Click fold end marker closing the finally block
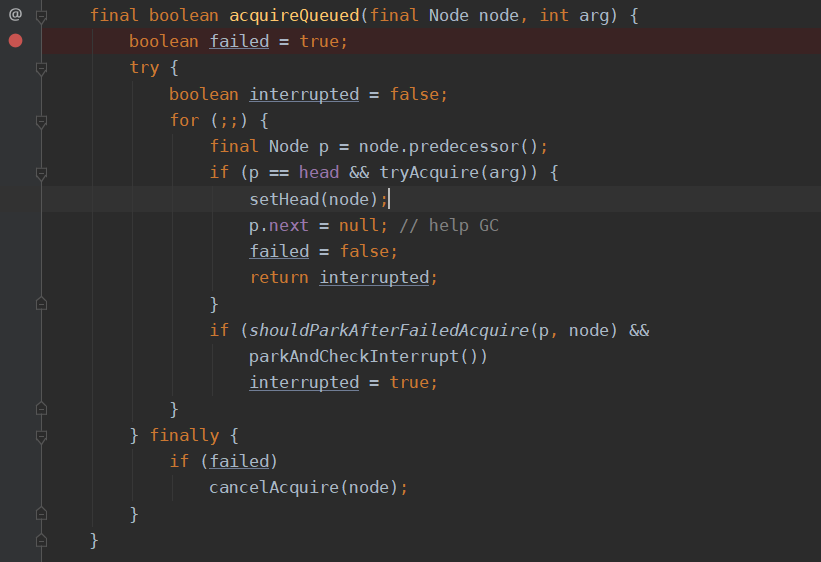 pyautogui.click(x=41, y=514)
